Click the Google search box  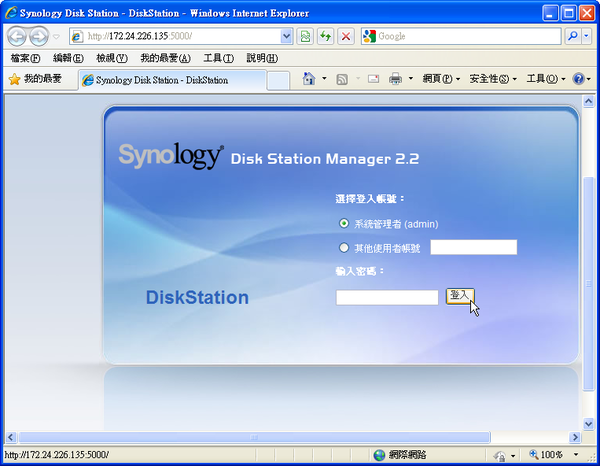(461, 36)
